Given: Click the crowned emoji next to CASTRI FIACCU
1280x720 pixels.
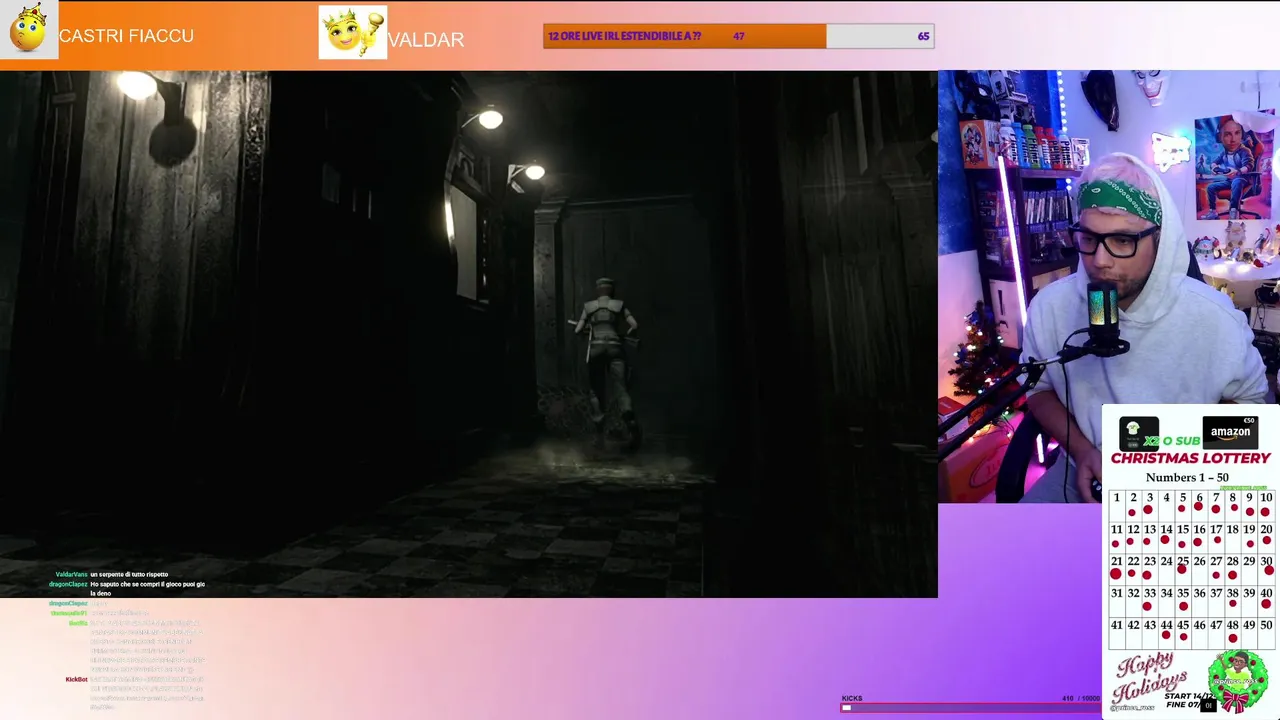Looking at the screenshot, I should [x=29, y=30].
